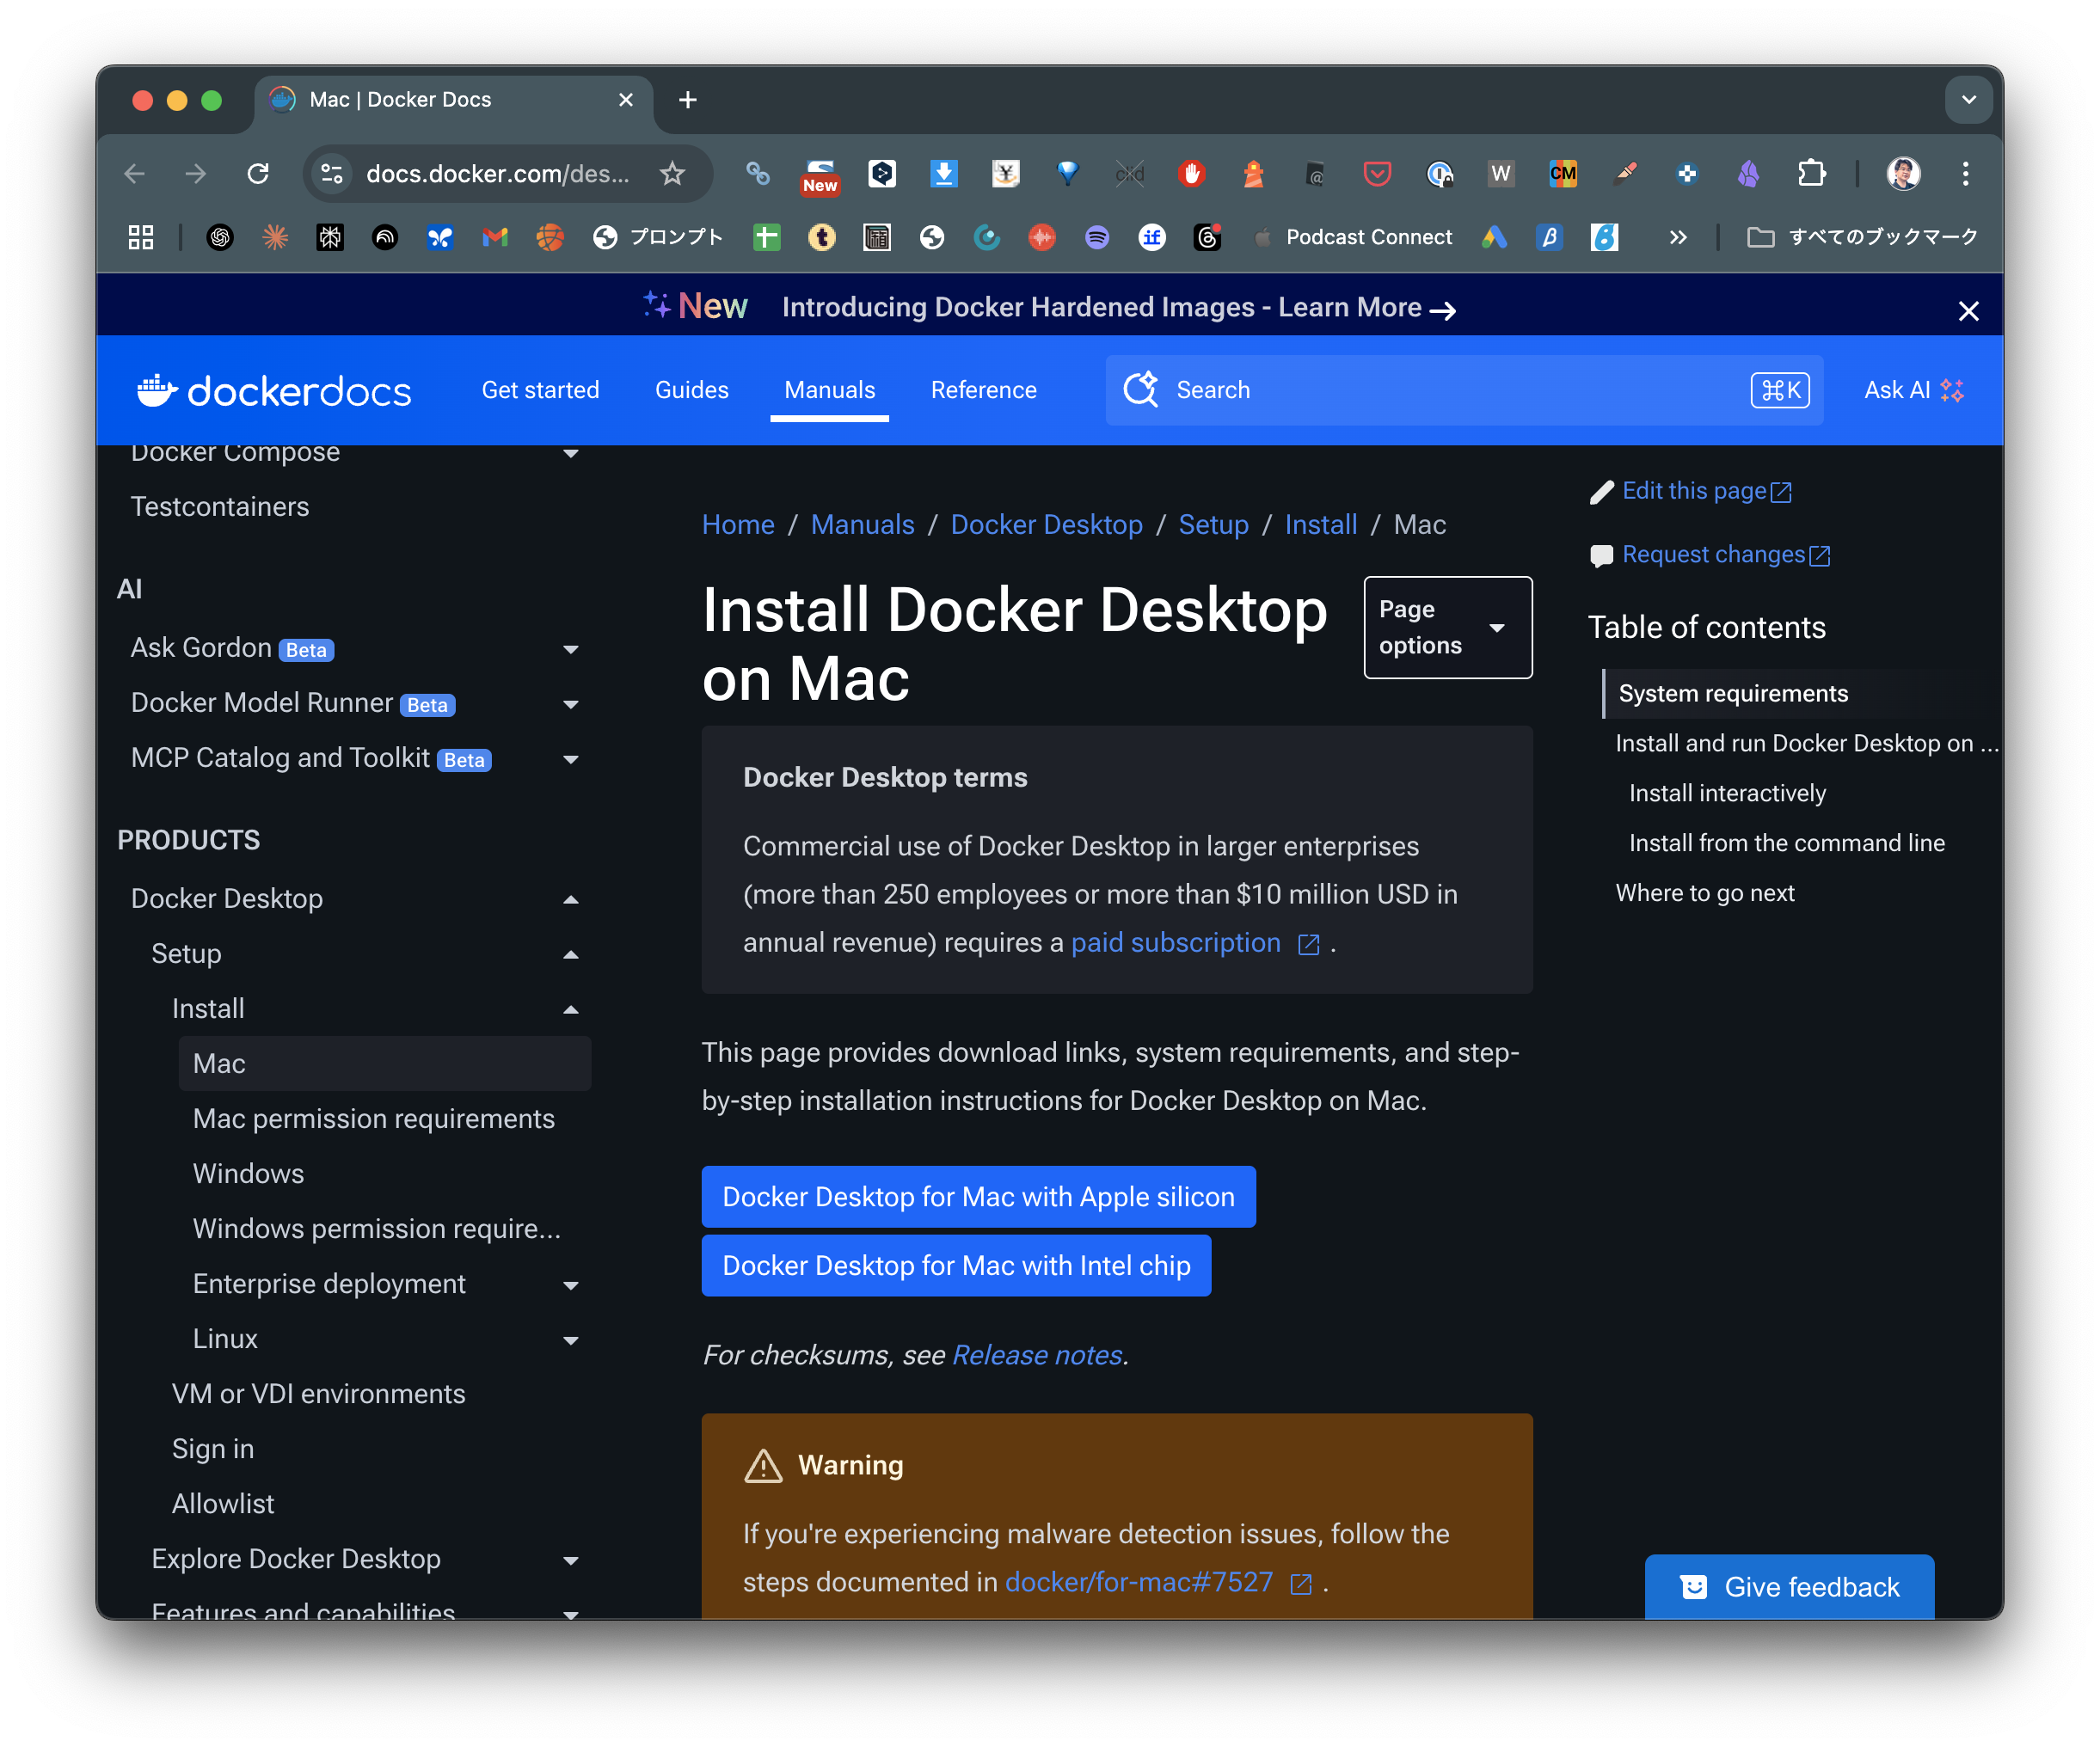
Task: Expand the Enterprise deployment section
Action: click(571, 1285)
